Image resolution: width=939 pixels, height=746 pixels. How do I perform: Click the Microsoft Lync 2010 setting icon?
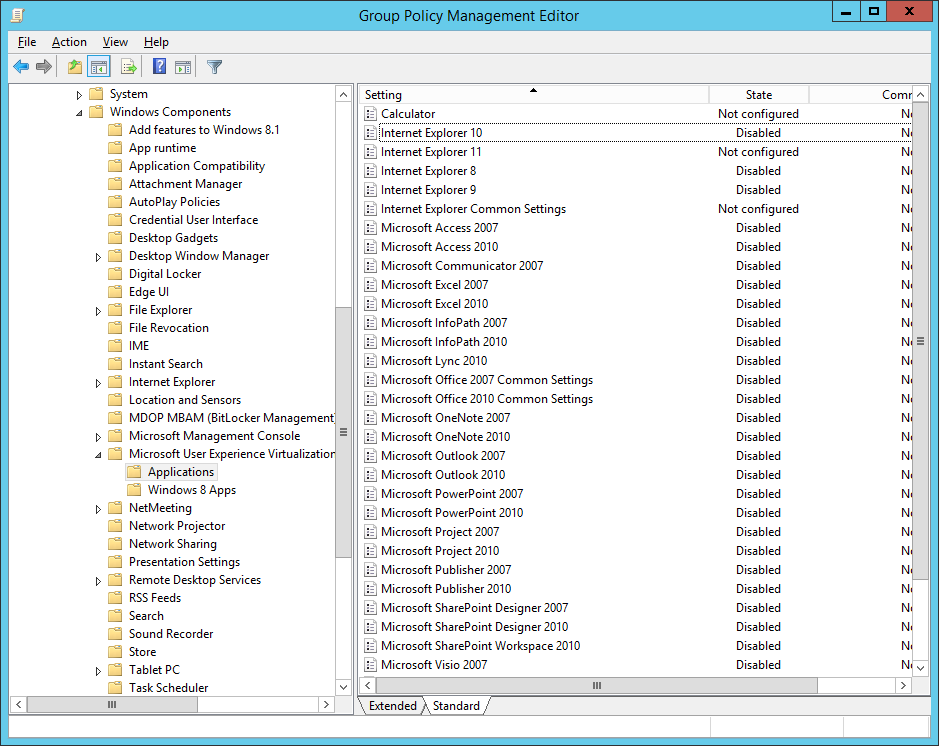click(371, 361)
